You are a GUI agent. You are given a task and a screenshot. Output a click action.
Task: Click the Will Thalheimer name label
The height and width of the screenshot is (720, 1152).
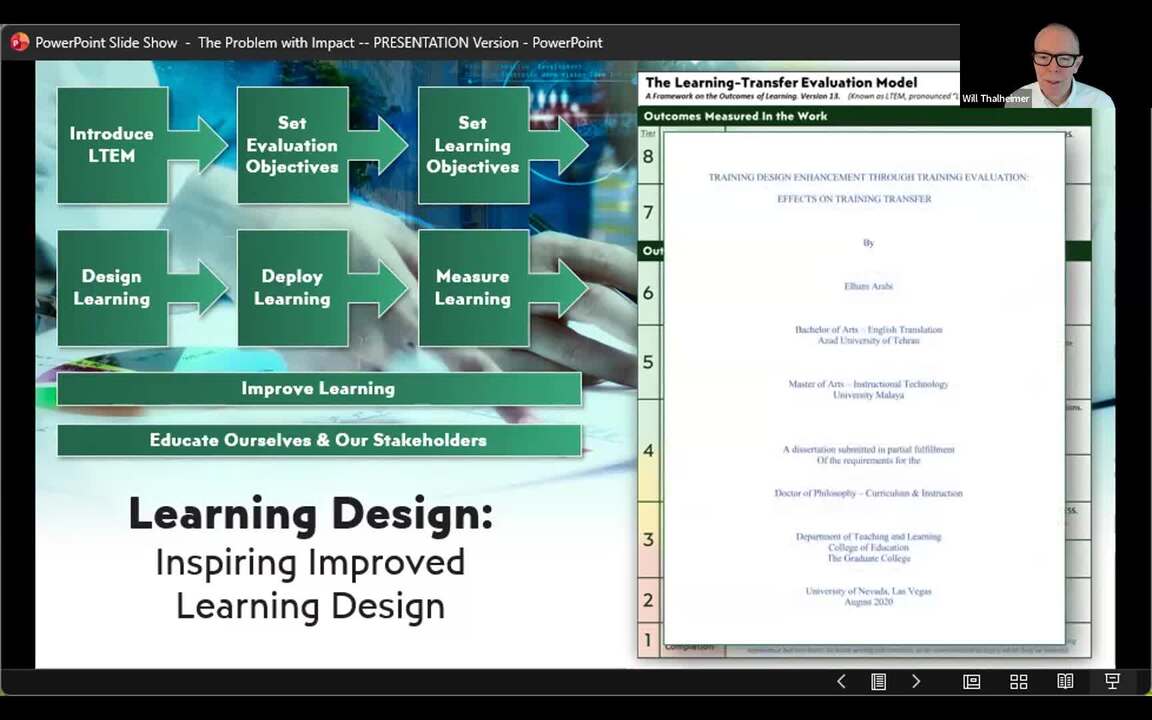click(995, 99)
